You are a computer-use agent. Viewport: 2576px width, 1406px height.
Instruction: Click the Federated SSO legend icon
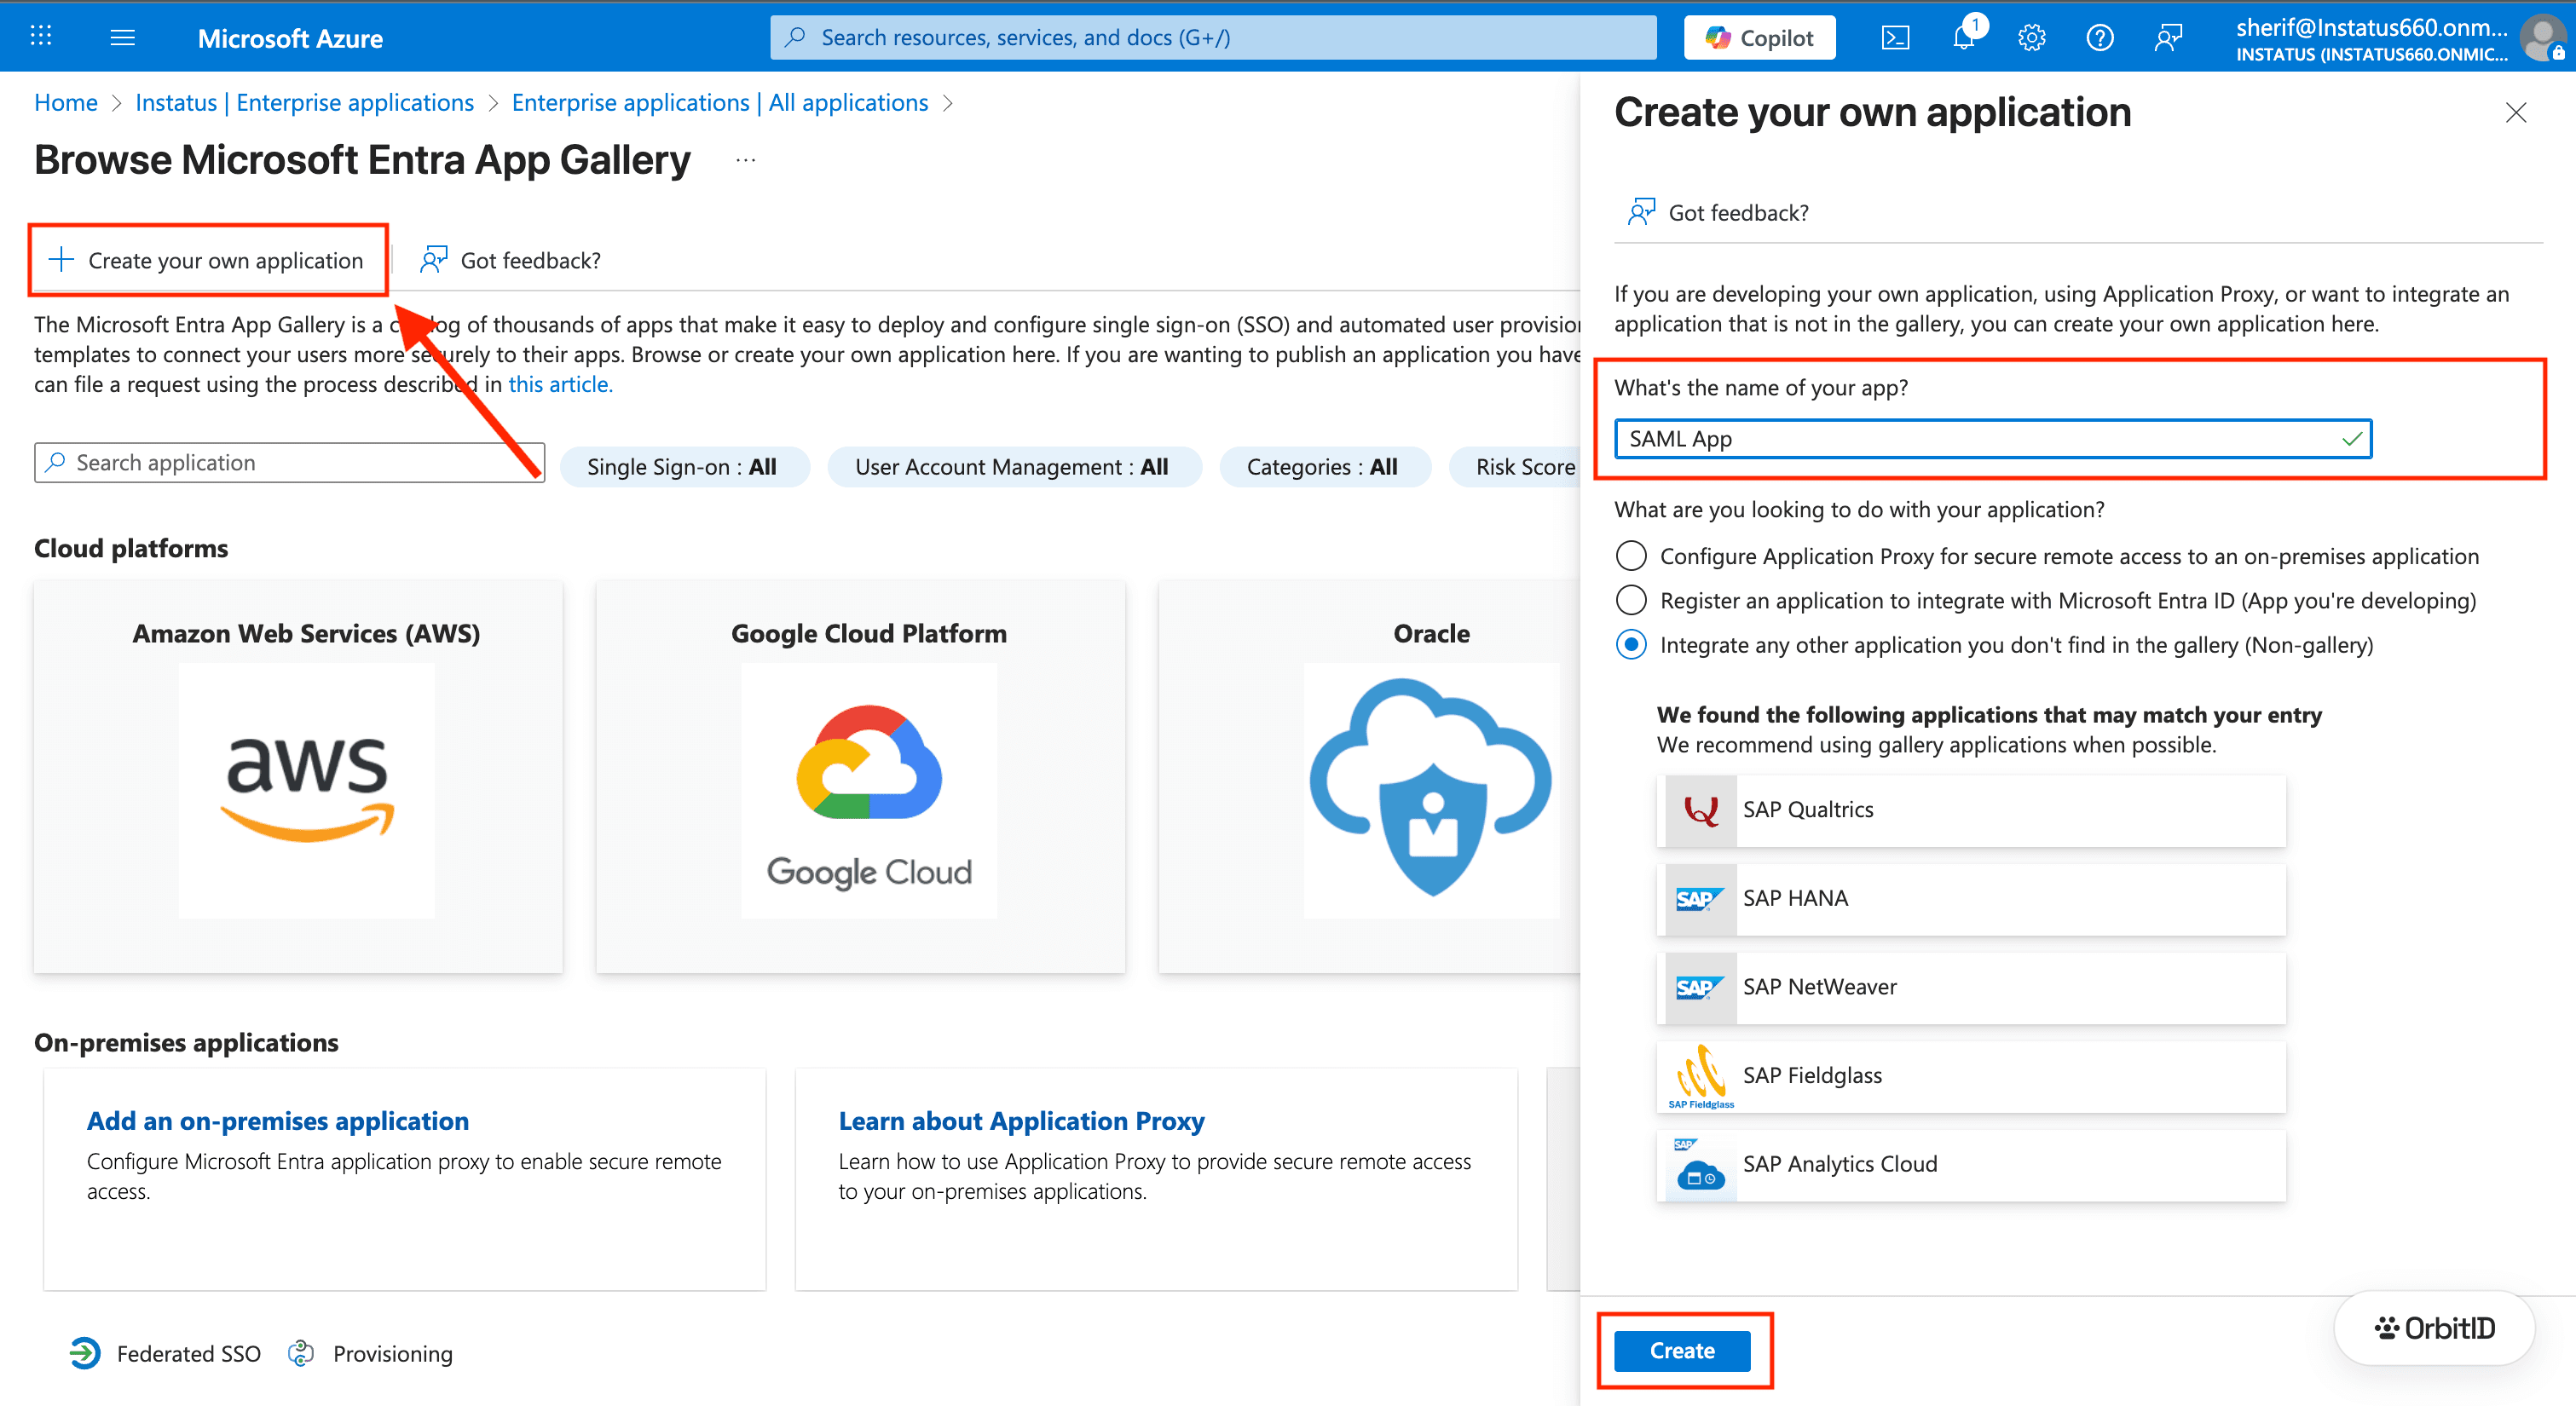coord(85,1353)
